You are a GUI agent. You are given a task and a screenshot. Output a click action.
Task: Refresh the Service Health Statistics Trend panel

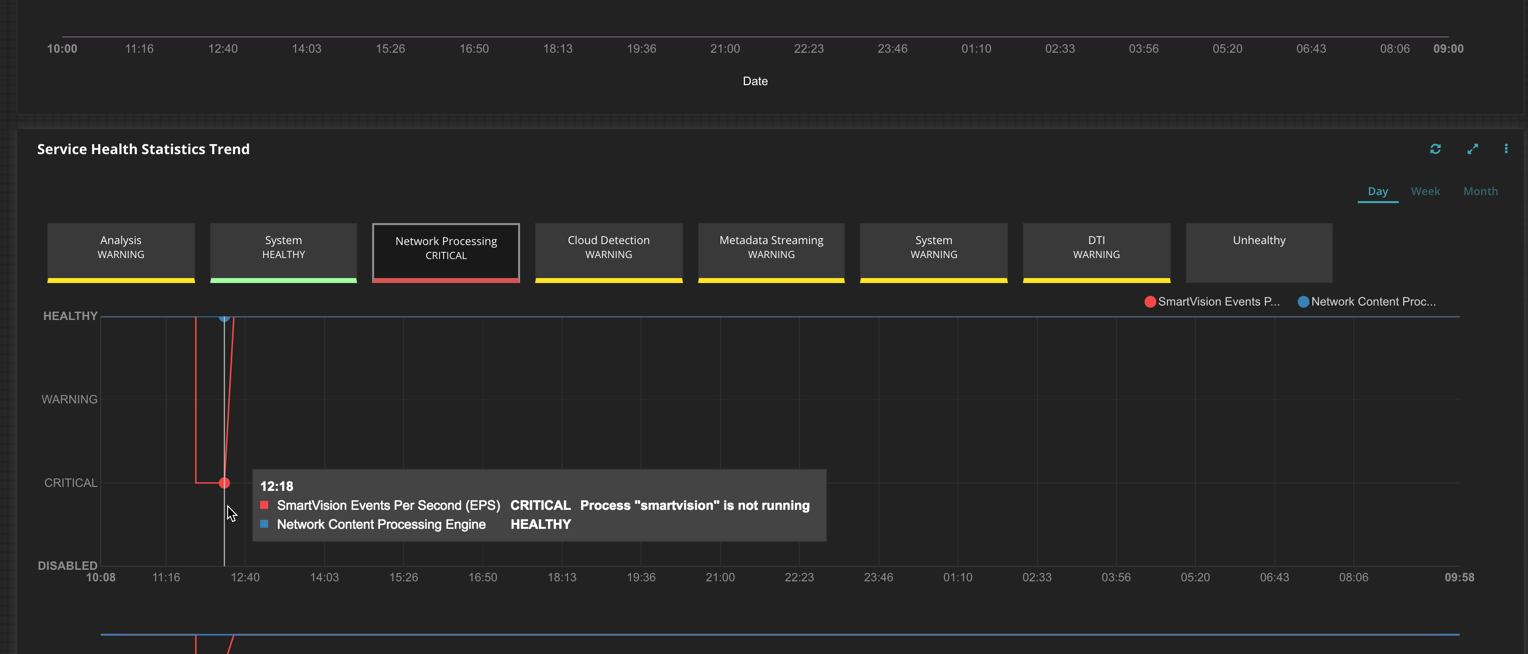point(1435,149)
